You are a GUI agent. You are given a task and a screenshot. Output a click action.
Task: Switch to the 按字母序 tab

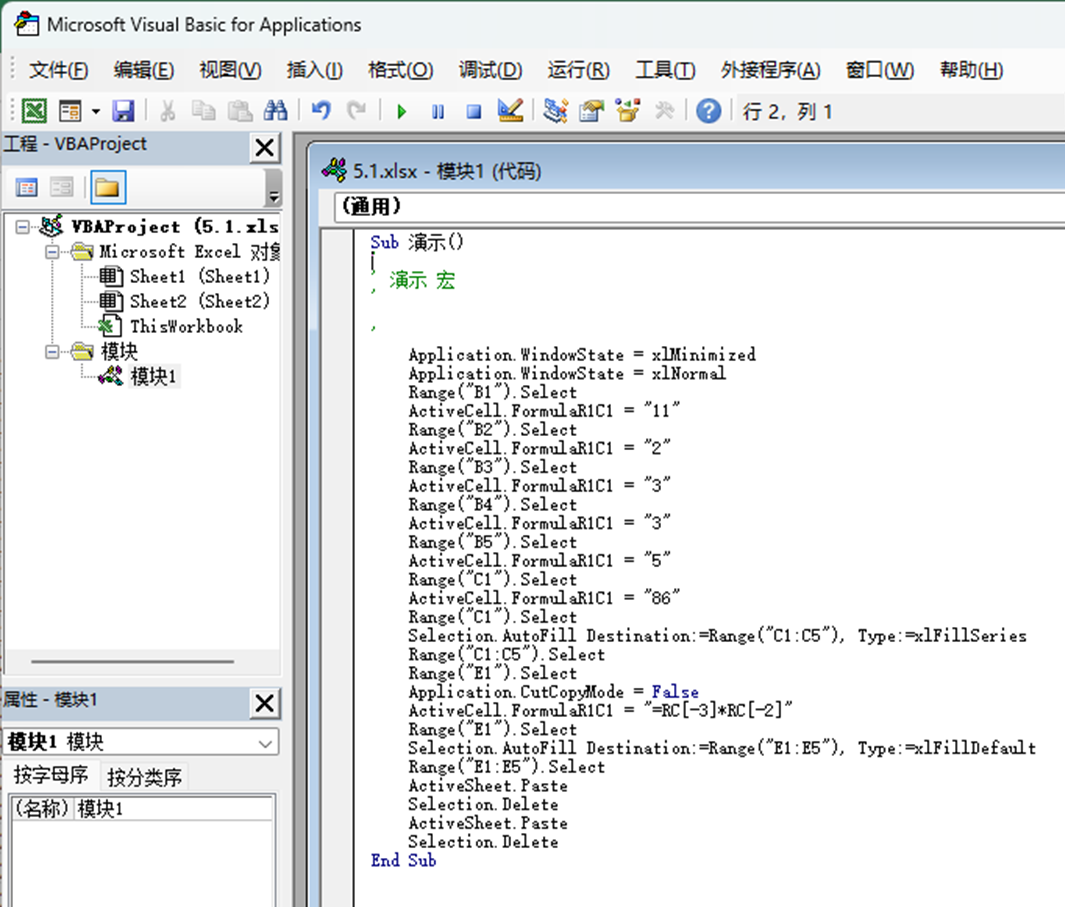click(x=52, y=775)
